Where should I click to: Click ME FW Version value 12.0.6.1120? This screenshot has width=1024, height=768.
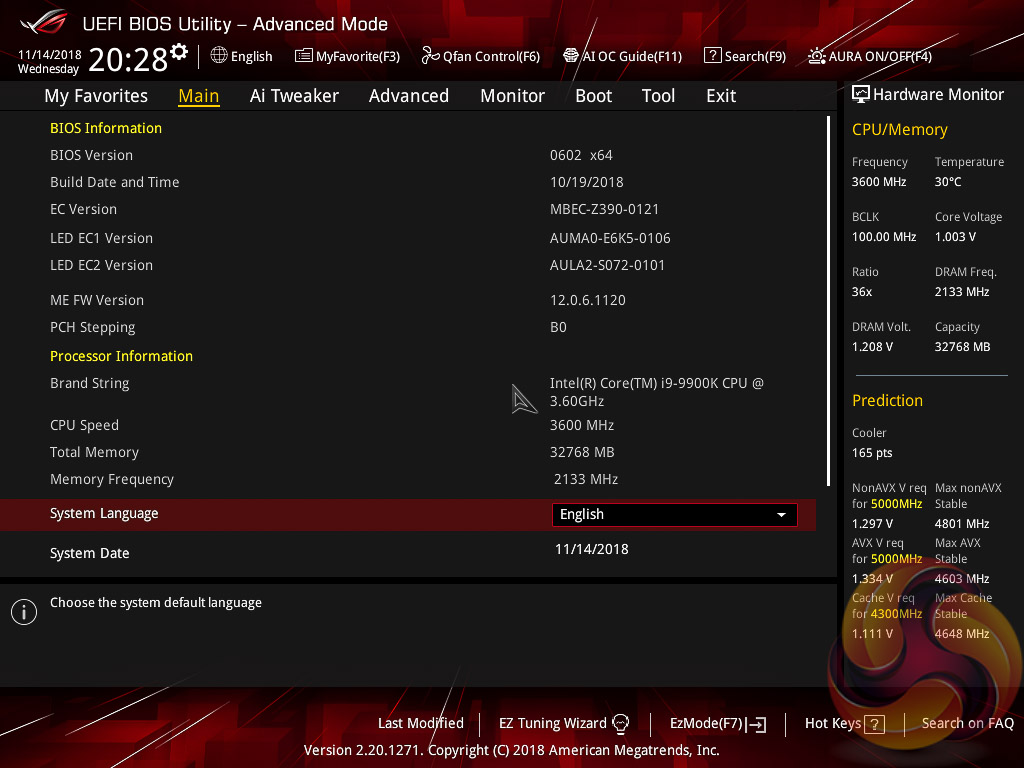click(x=588, y=300)
